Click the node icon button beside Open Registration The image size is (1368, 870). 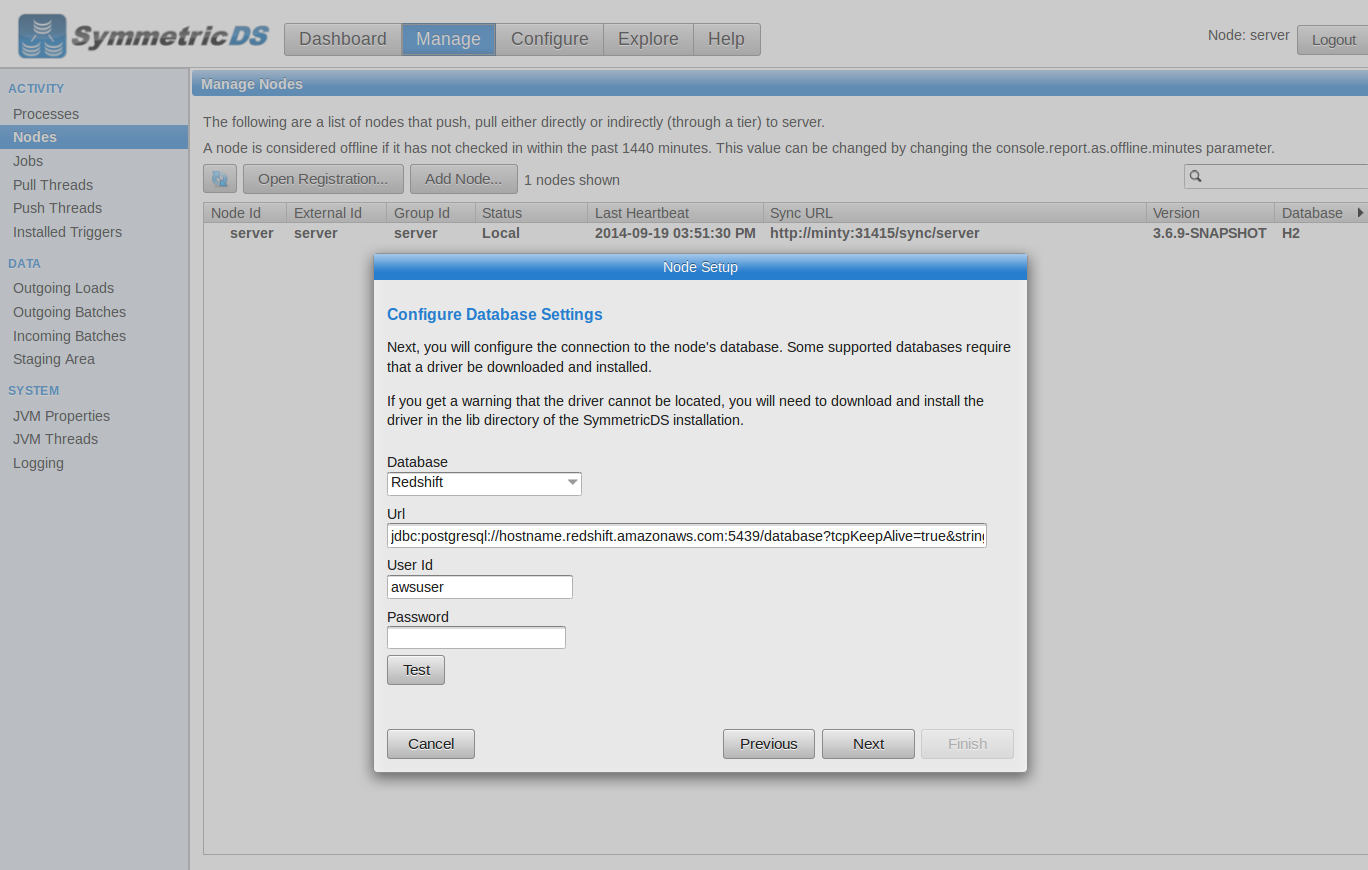[220, 179]
